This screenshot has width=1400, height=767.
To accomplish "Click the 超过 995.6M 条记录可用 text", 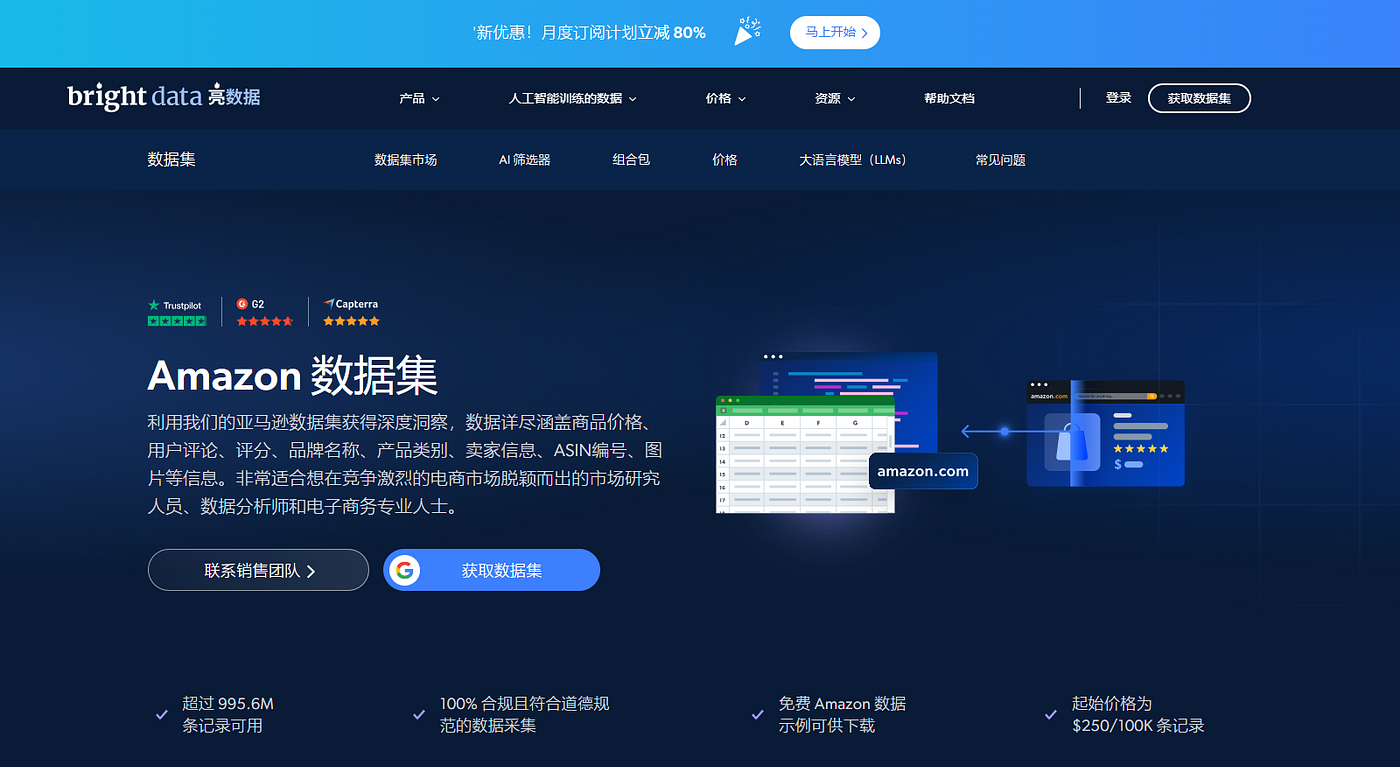I will coord(228,715).
